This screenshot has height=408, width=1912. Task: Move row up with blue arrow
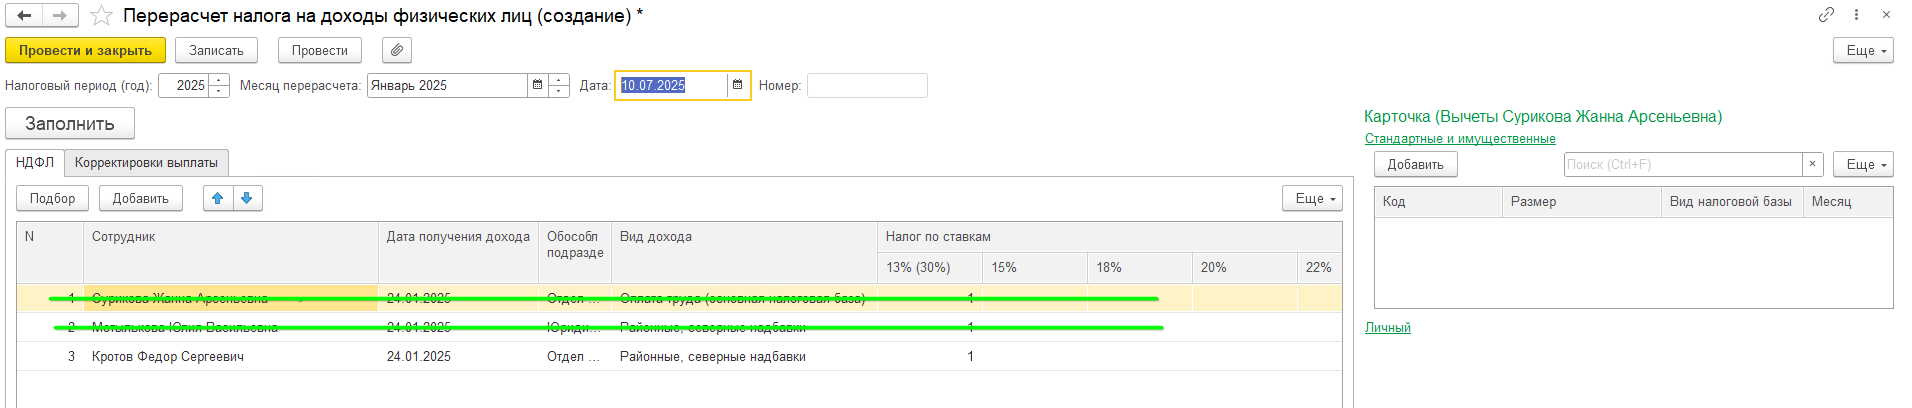point(218,198)
